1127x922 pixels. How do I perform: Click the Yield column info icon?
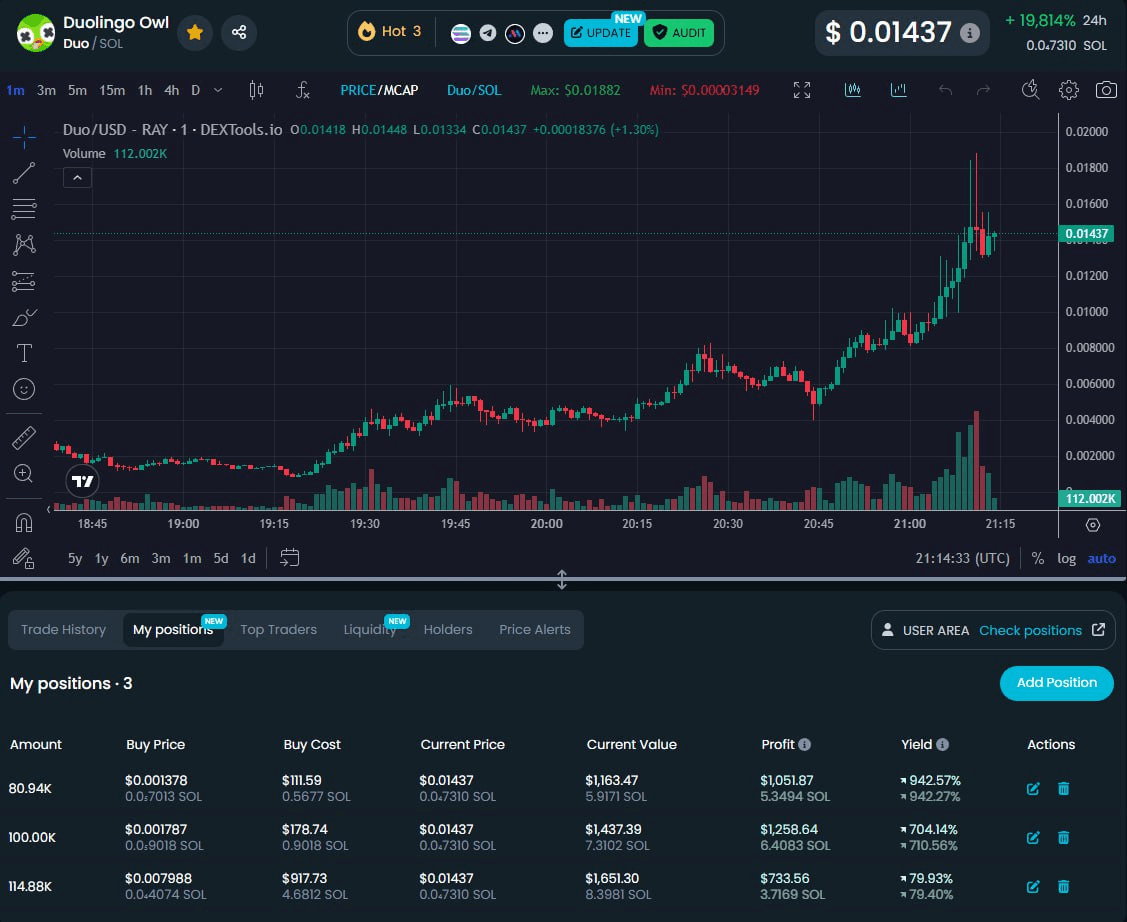click(x=942, y=744)
